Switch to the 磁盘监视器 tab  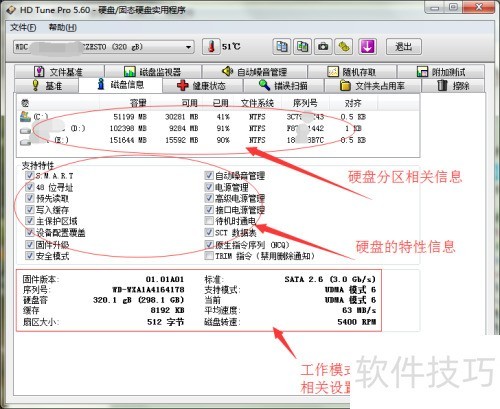(x=153, y=72)
